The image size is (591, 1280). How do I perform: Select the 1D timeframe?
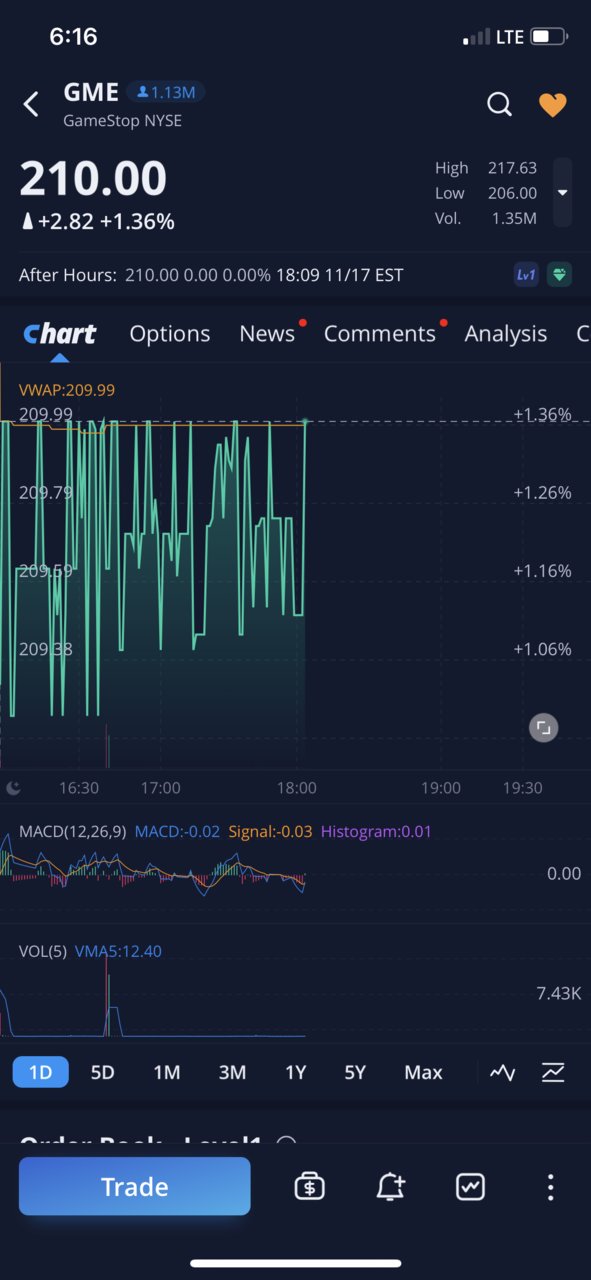pos(40,1072)
